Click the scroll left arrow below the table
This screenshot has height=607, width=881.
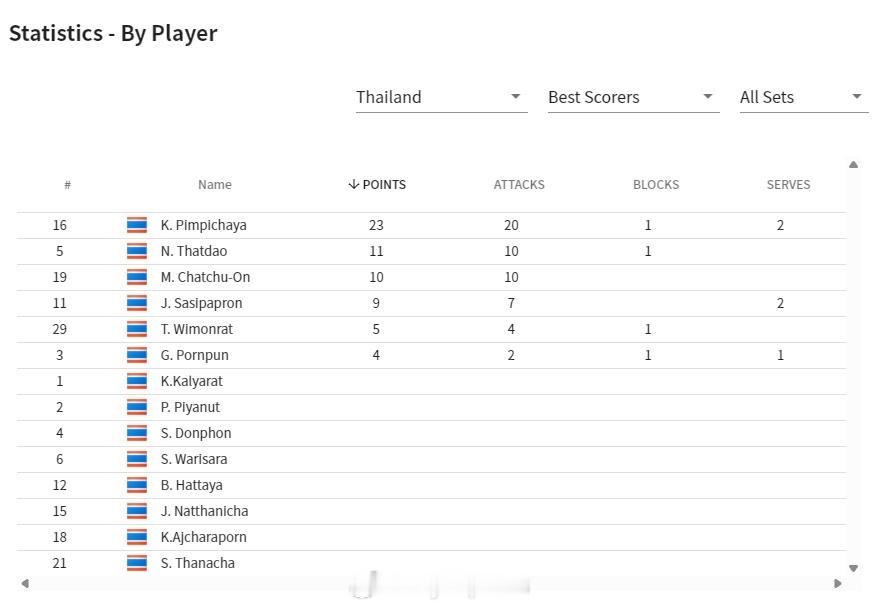point(25,583)
